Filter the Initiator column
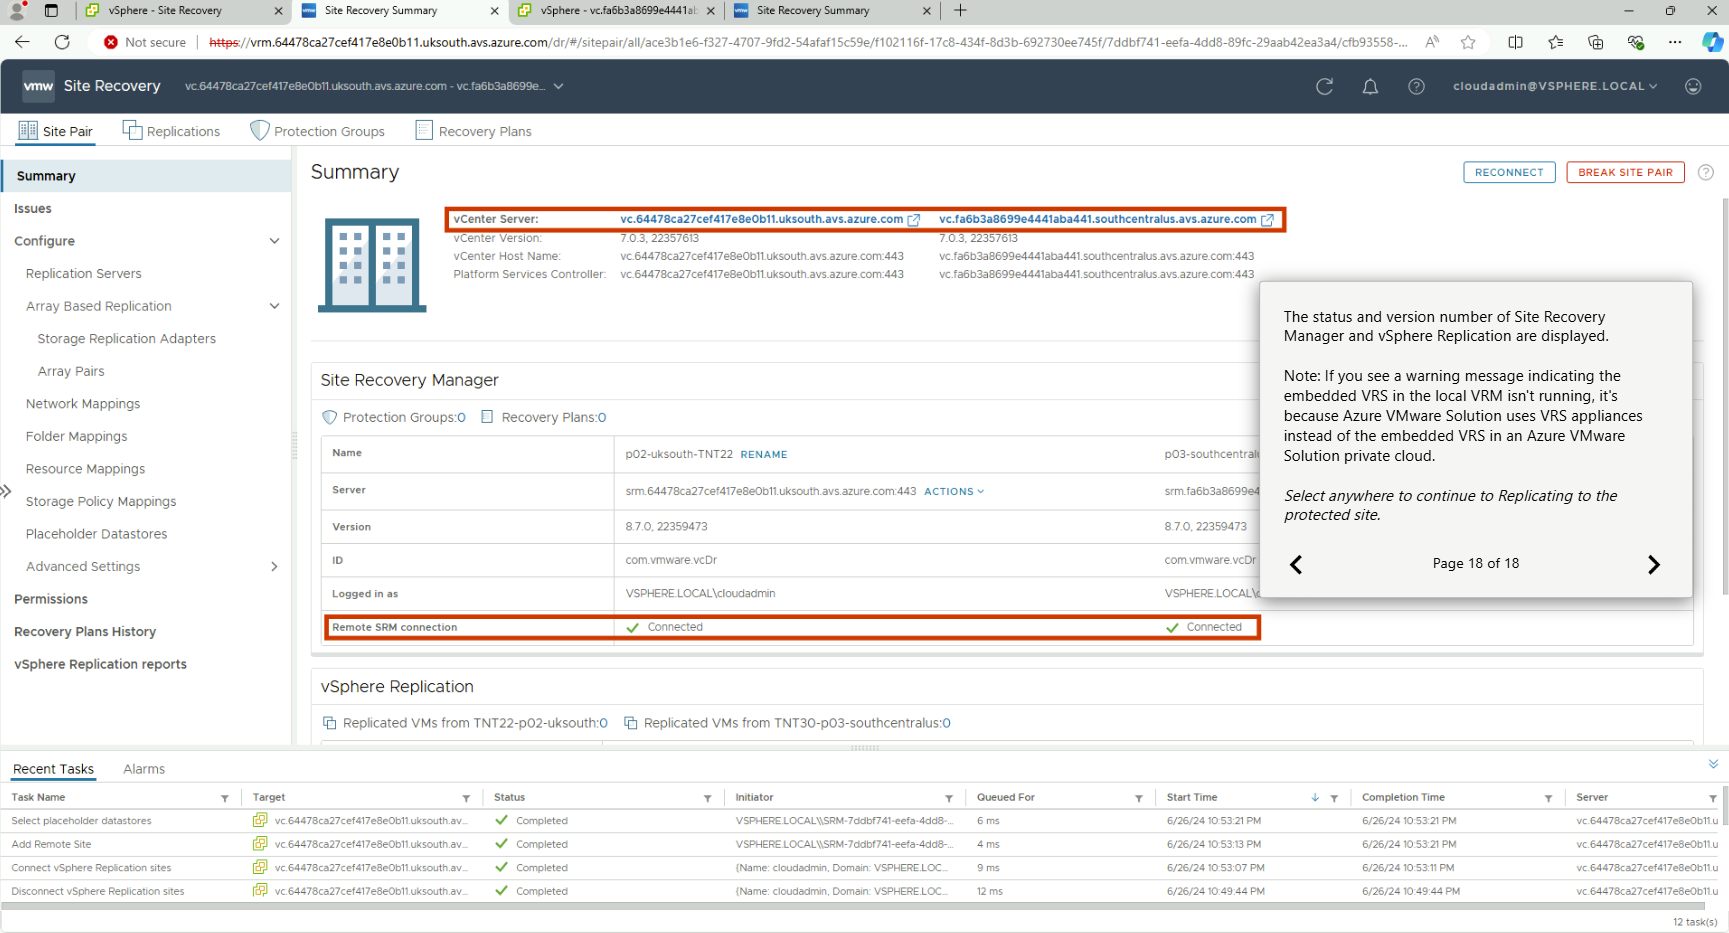Viewport: 1729px width, 933px height. coord(949,798)
